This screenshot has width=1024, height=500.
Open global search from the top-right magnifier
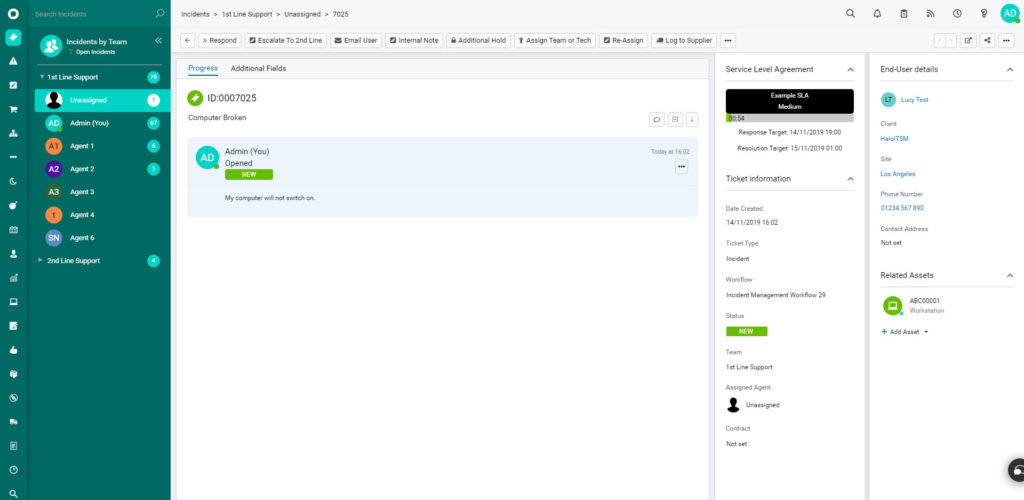coord(850,13)
